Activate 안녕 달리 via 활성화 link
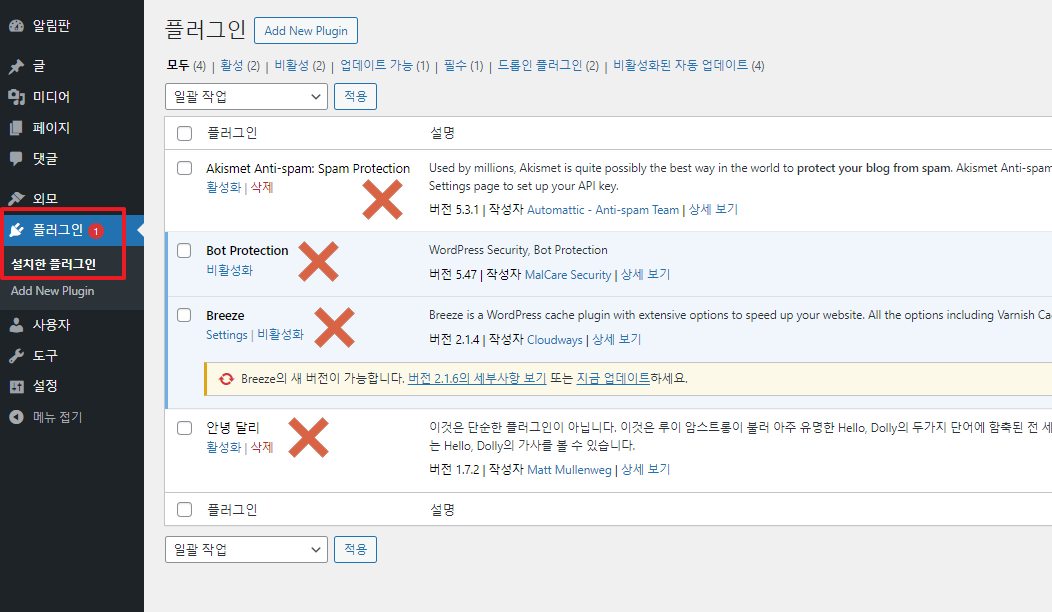1052x612 pixels. click(223, 447)
